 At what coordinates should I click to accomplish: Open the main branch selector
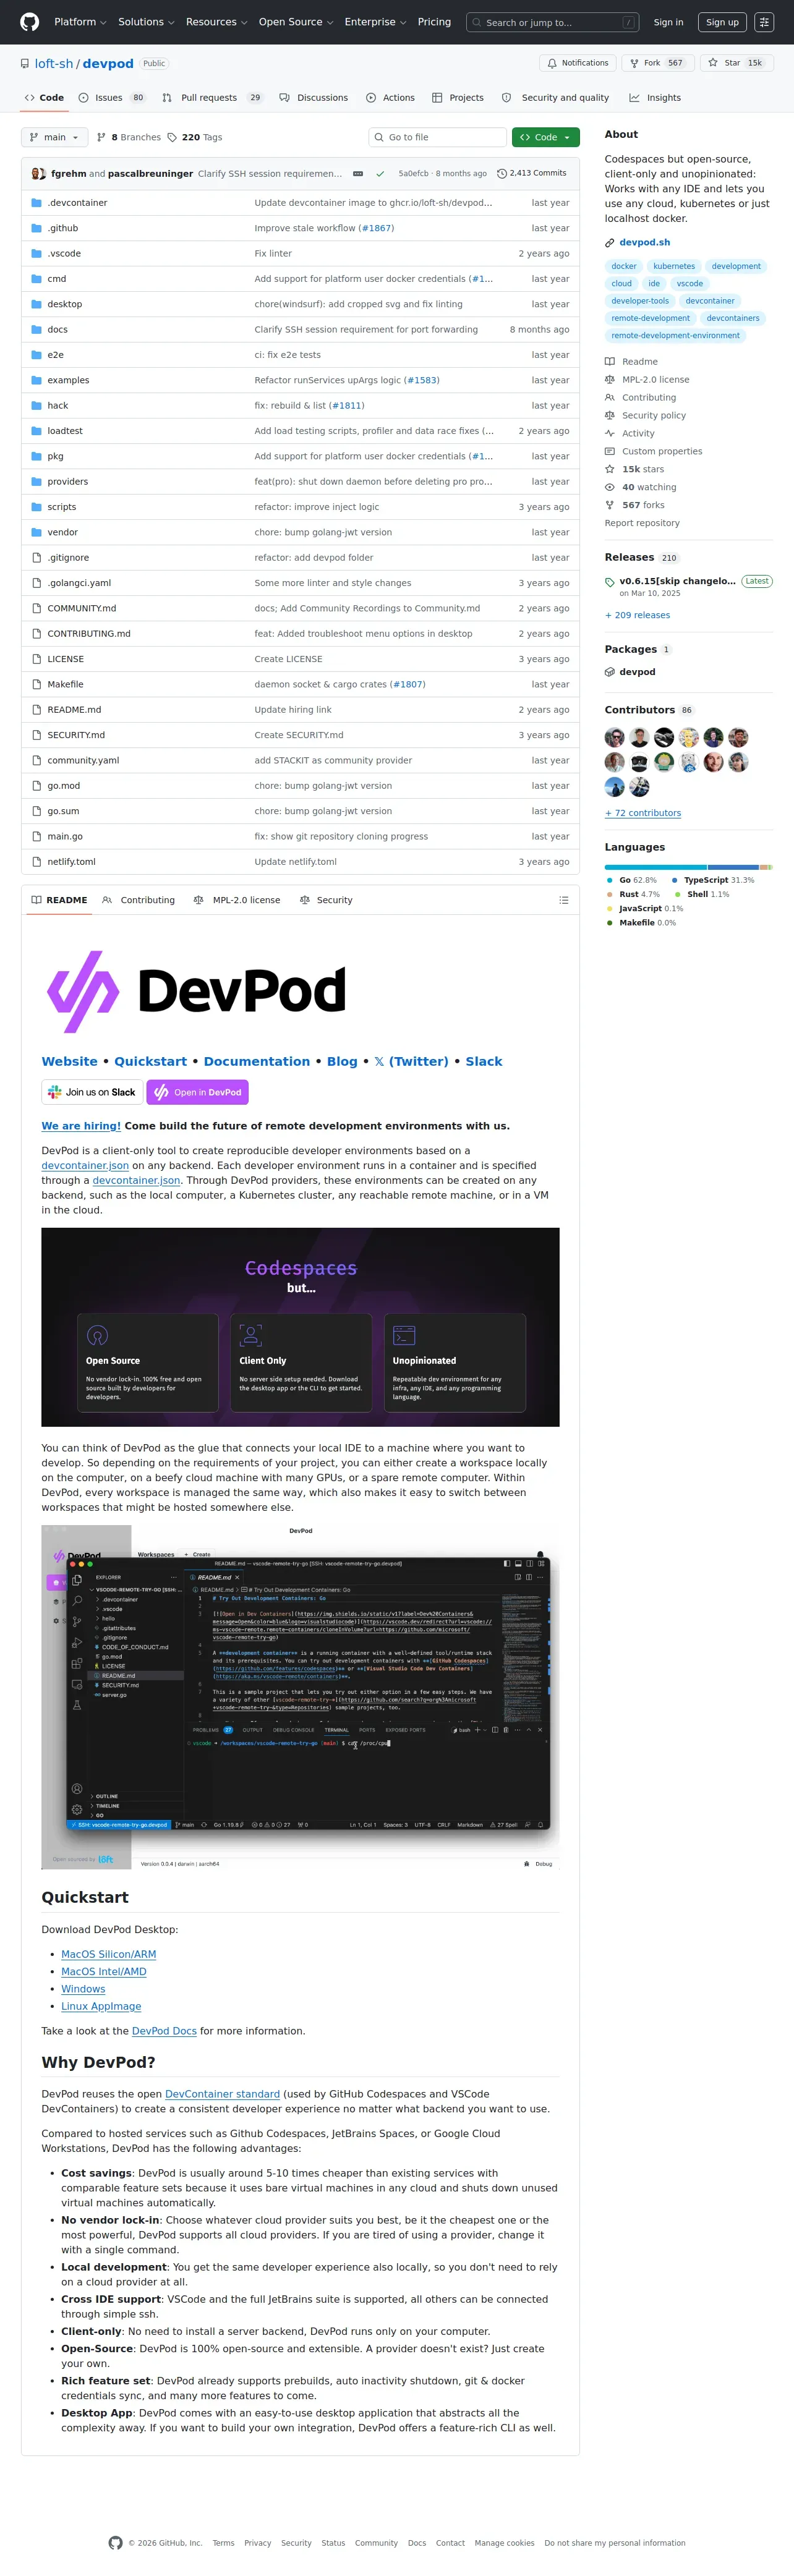(55, 137)
